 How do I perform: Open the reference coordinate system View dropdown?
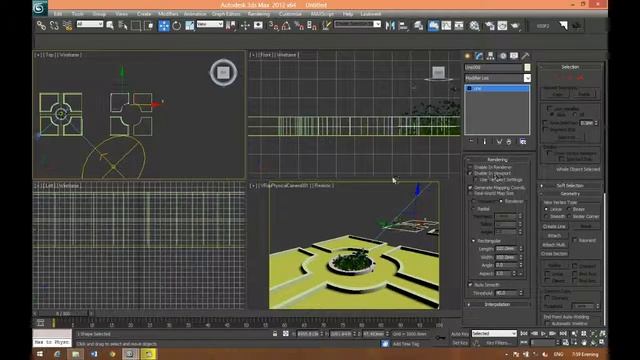coord(210,24)
